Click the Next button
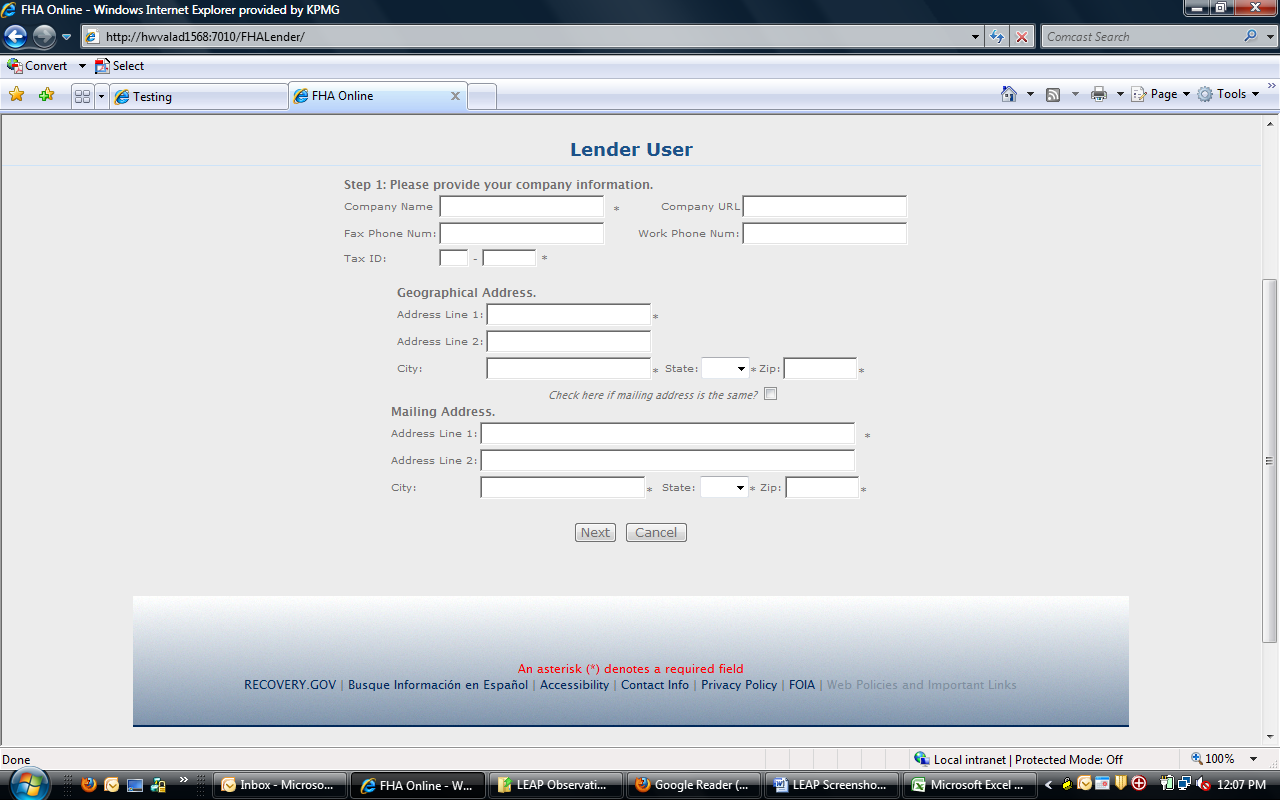1280x800 pixels. click(x=595, y=533)
